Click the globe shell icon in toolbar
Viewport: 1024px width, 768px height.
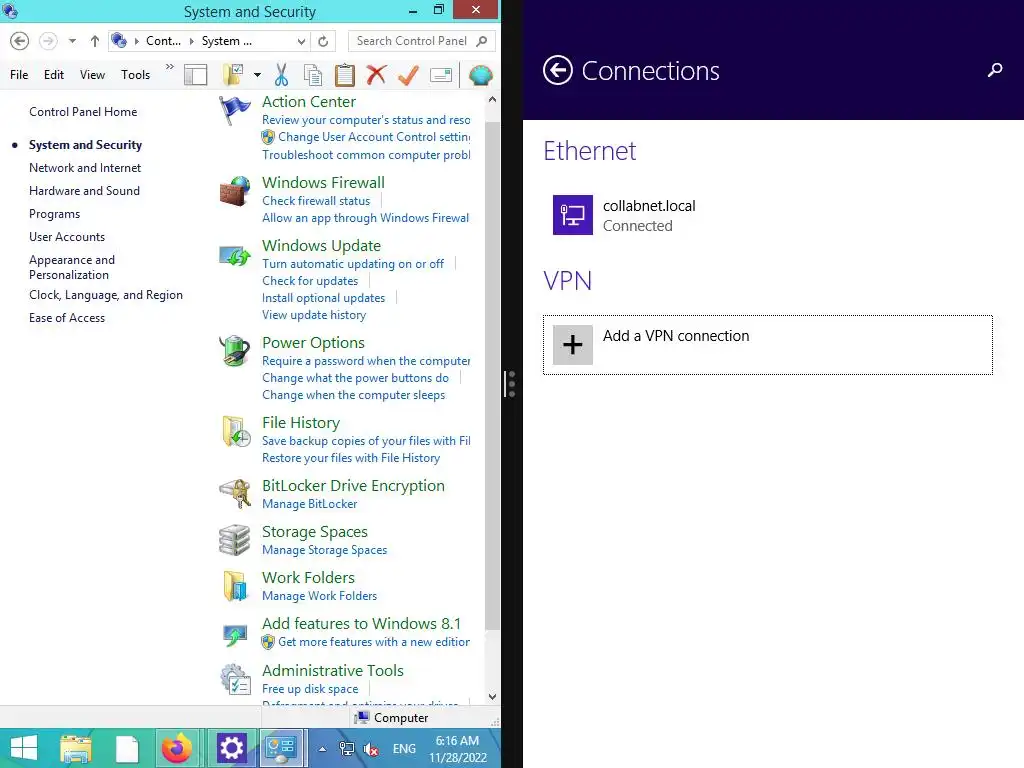[x=481, y=75]
